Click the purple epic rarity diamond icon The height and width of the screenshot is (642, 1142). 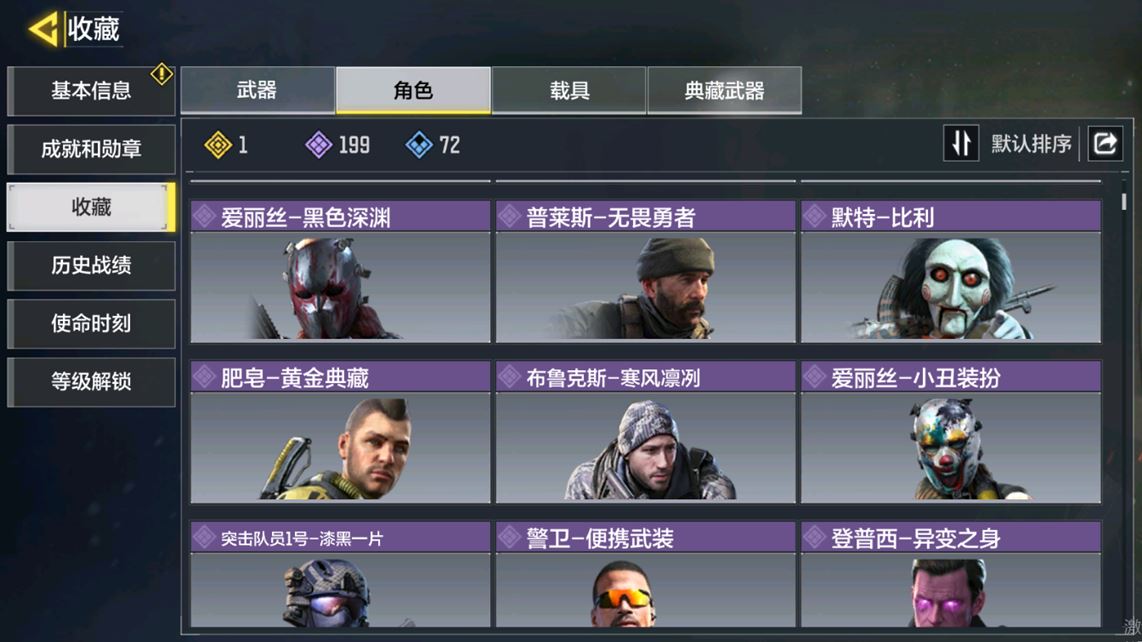(318, 145)
